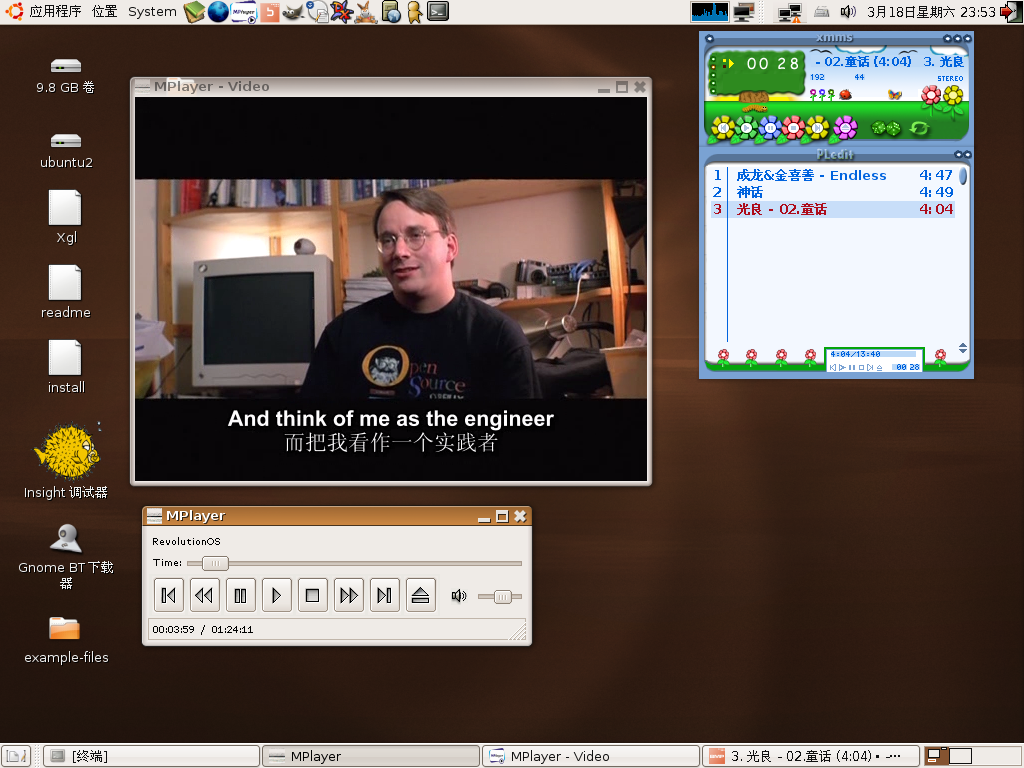This screenshot has width=1024, height=768.
Task: Click XMMS play green flower button
Action: [x=746, y=128]
